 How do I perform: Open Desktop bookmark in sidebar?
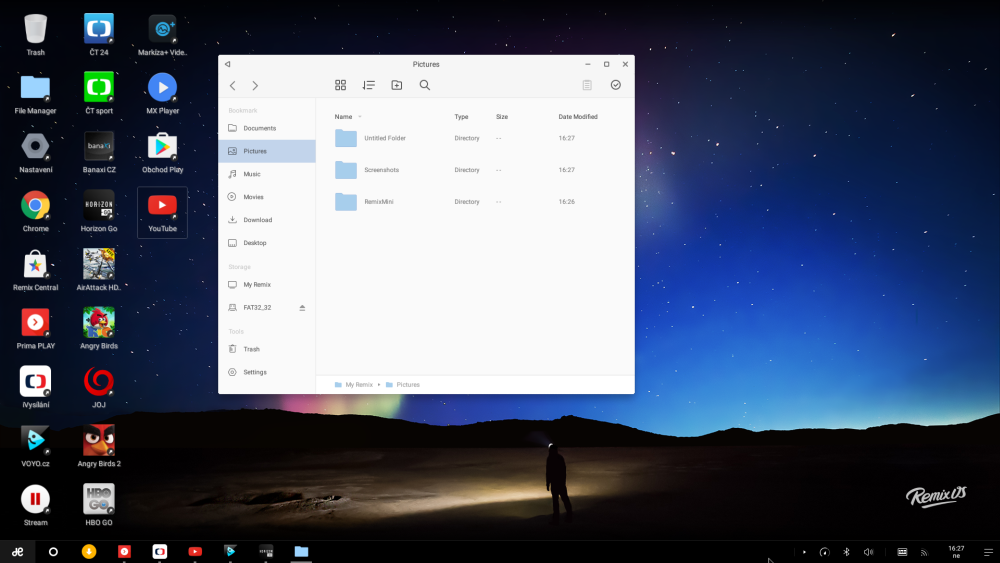(267, 243)
